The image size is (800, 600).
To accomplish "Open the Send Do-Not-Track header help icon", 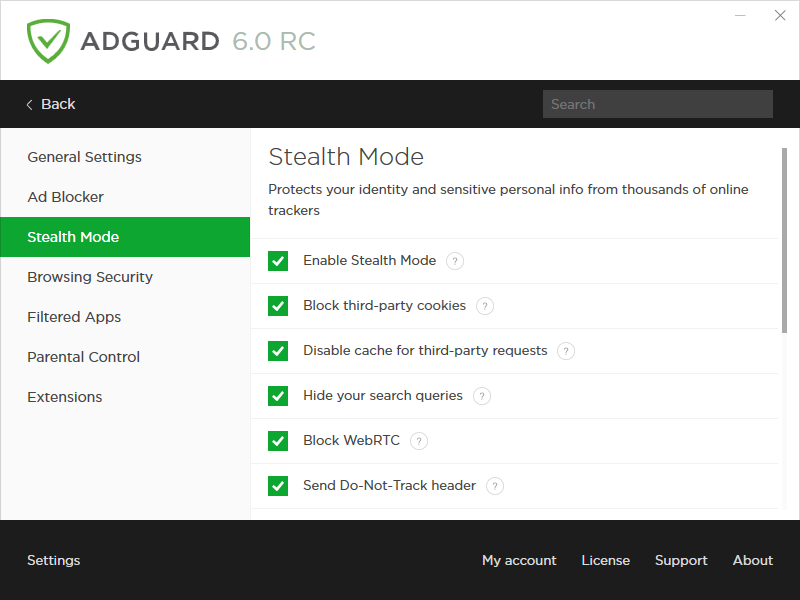I will point(495,486).
